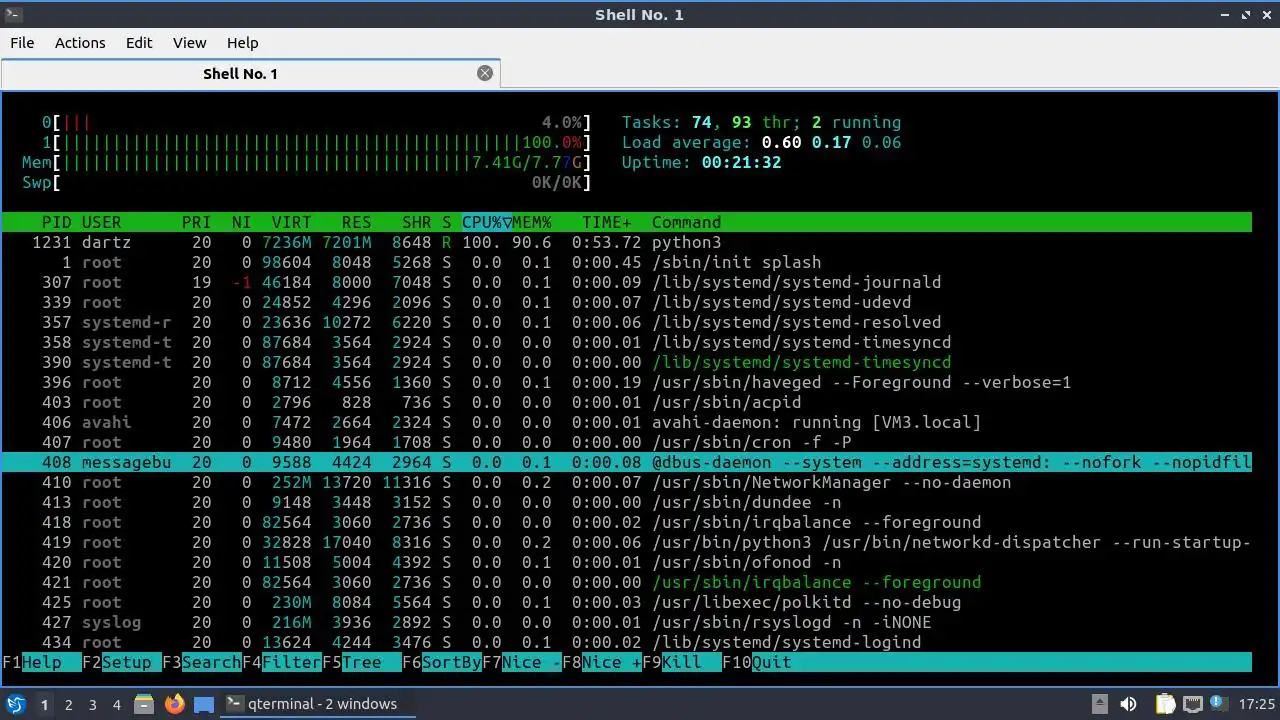Click the CPU 1 usage meter bar
The width and height of the screenshot is (1280, 720).
[x=316, y=142]
